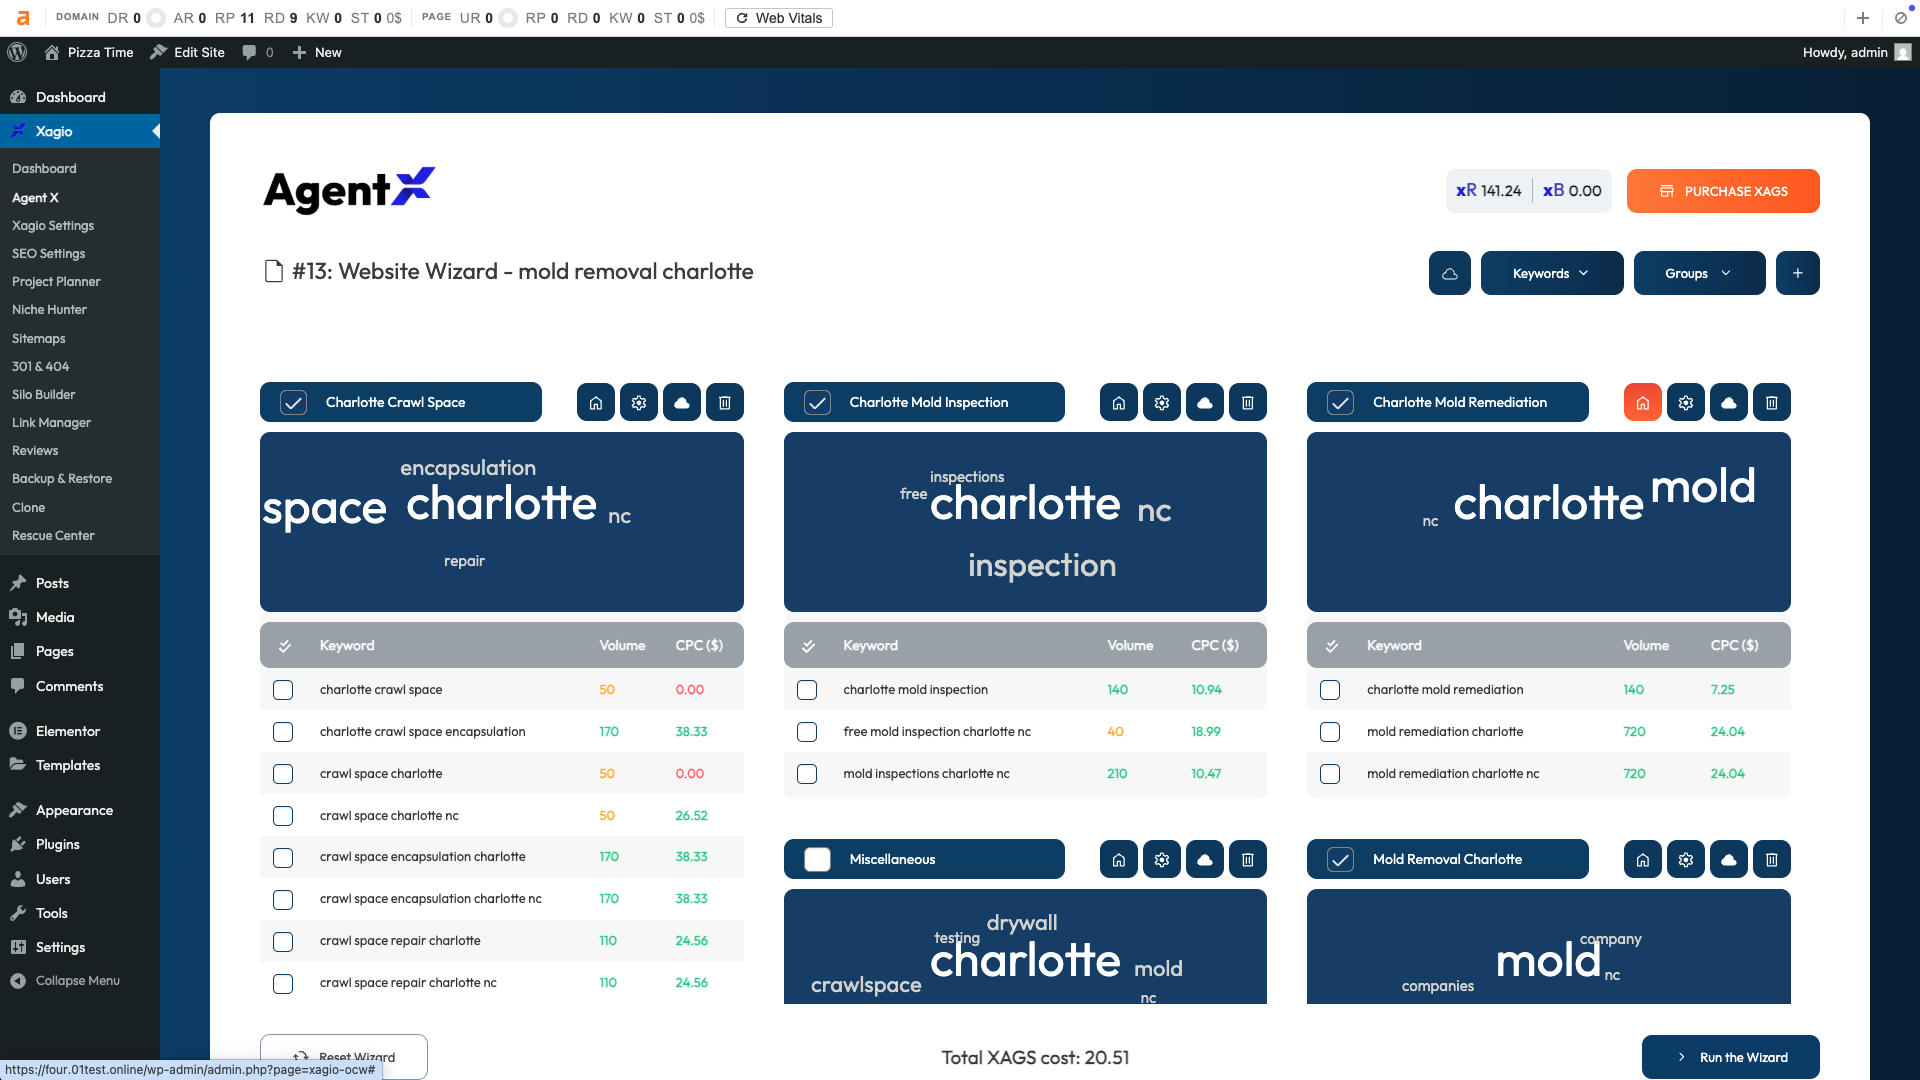Check the 'crawl space charlotte nc' keyword row
The image size is (1920, 1080).
[x=283, y=816]
